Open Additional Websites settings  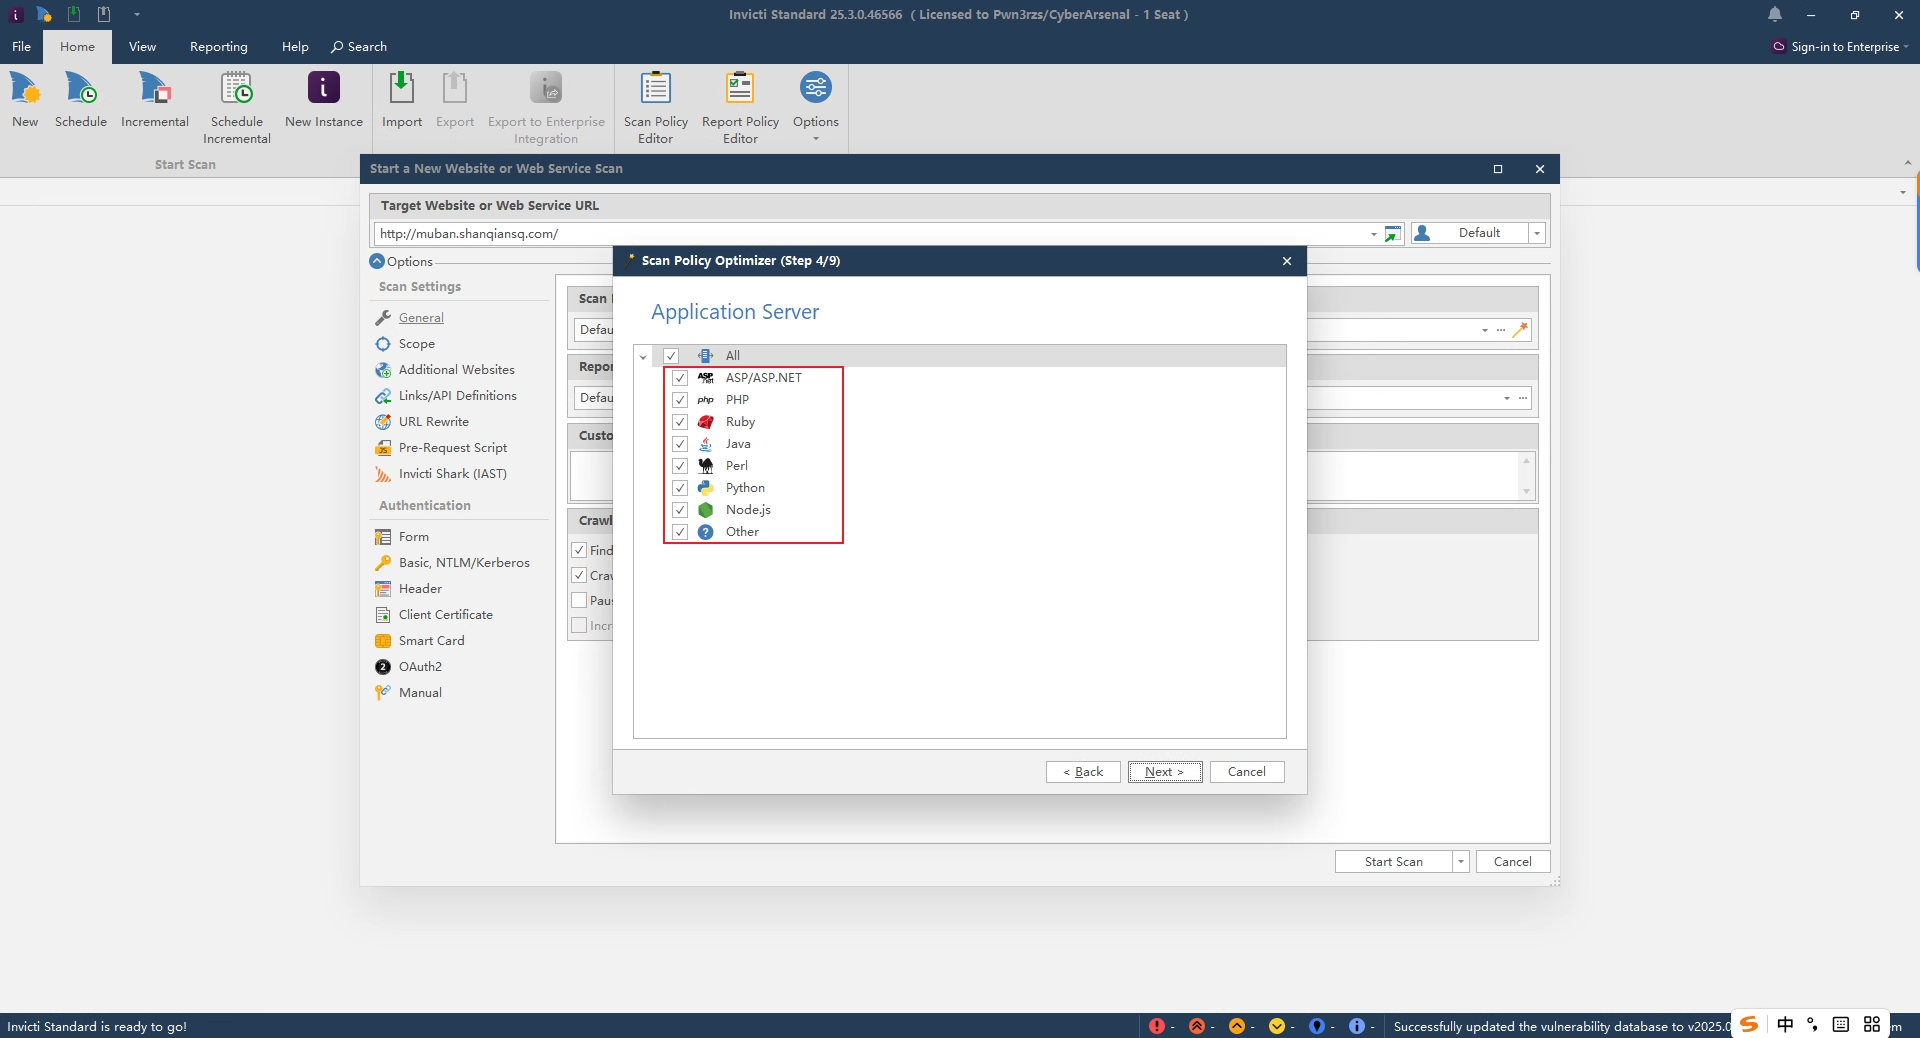click(457, 370)
